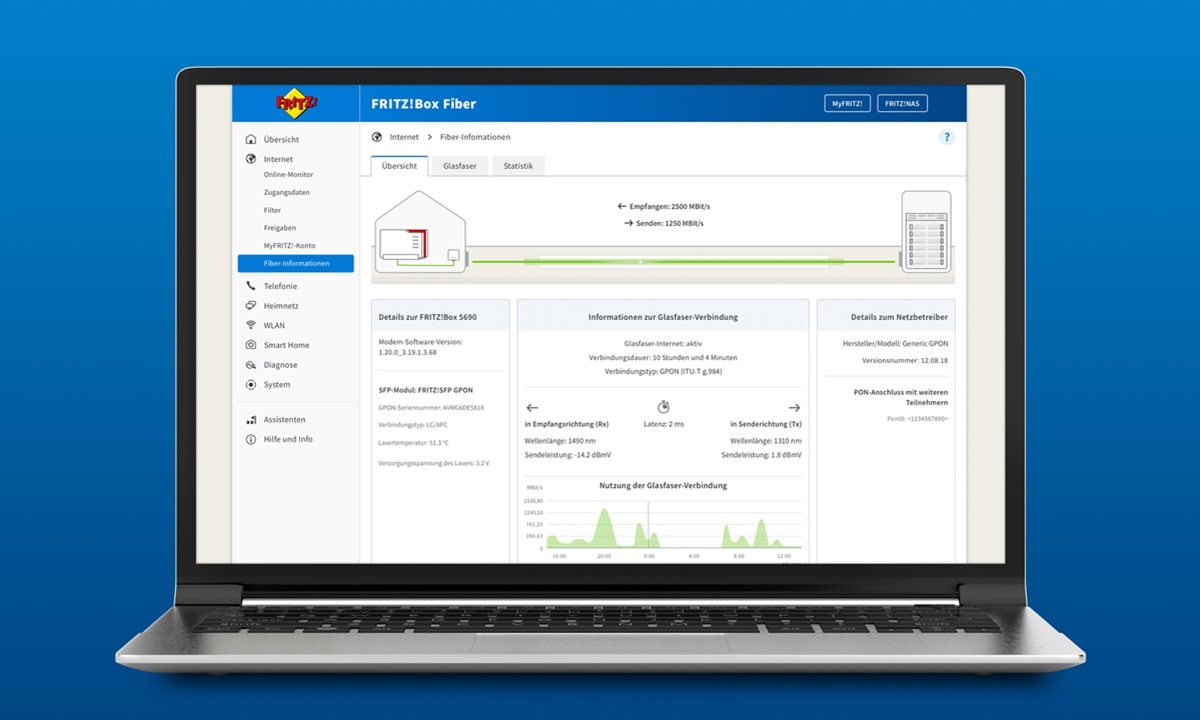This screenshot has width=1200, height=720.
Task: Select the Übersicht tab
Action: pos(399,166)
